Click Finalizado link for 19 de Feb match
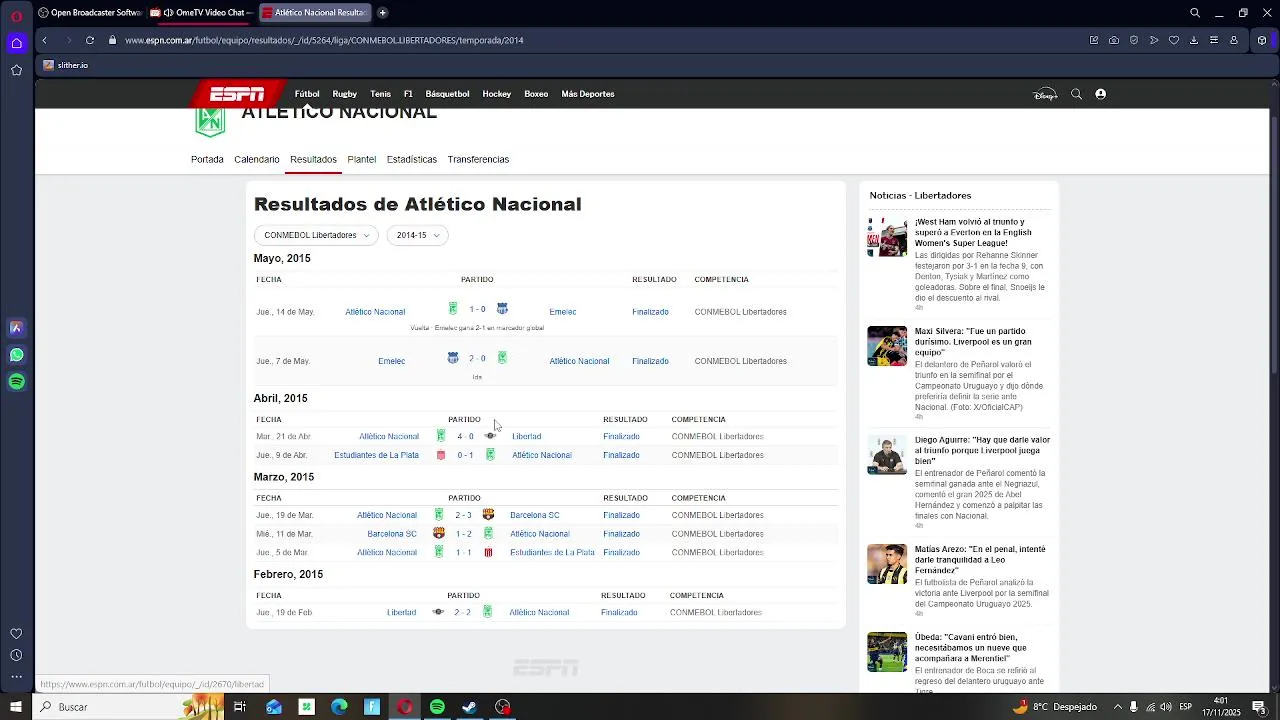The width and height of the screenshot is (1280, 720). click(619, 613)
